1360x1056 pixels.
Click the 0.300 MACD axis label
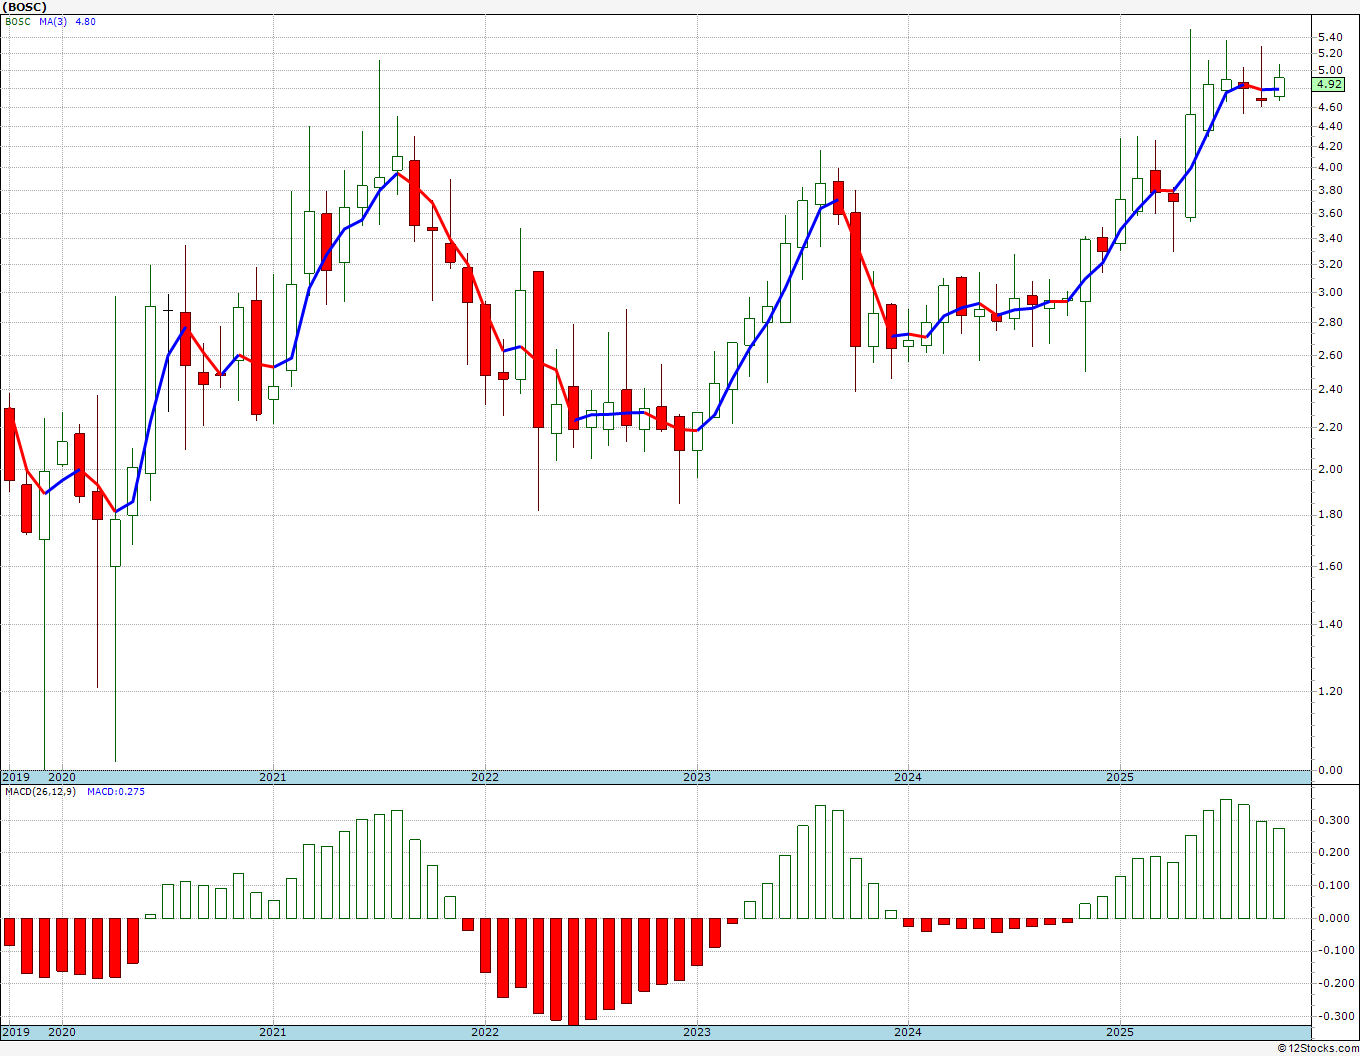(x=1333, y=820)
